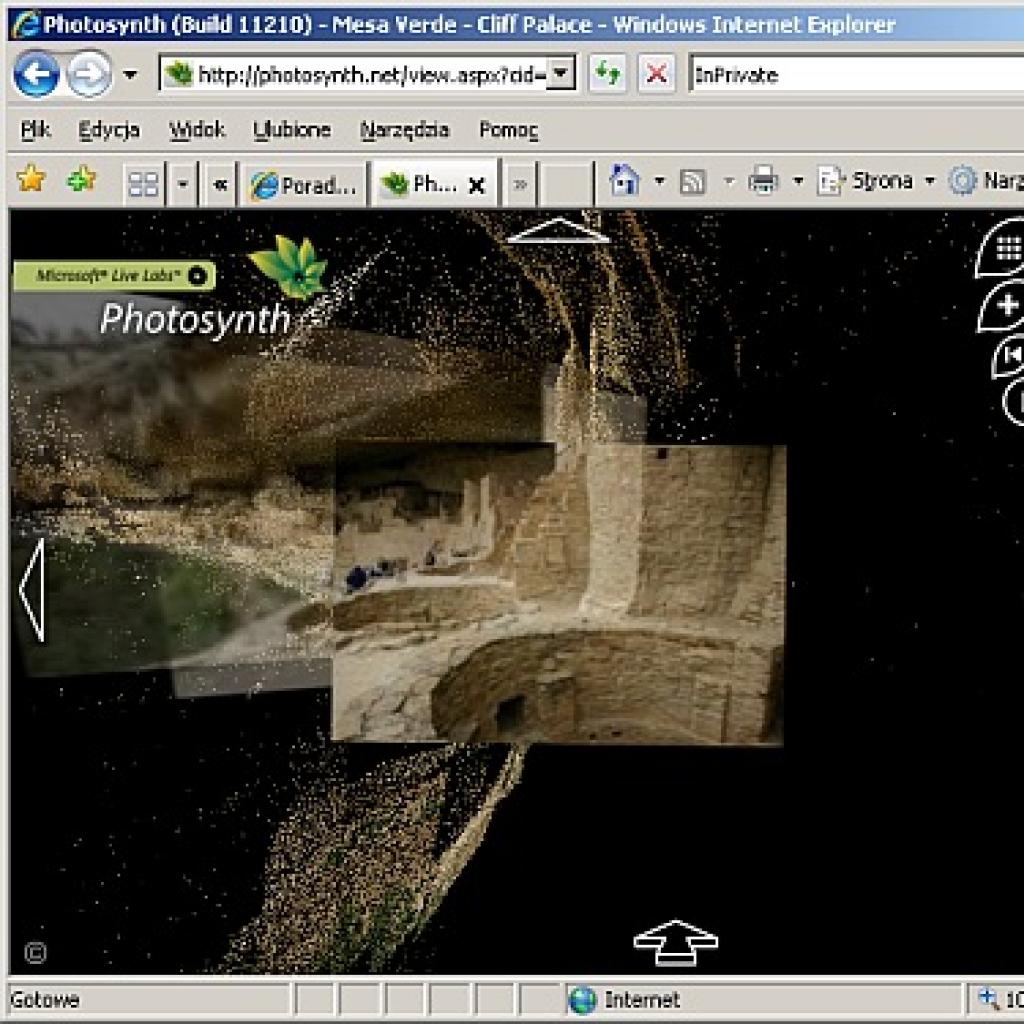Click the photosynth.net address bar
Screen dimensions: 1024x1024
pos(355,74)
